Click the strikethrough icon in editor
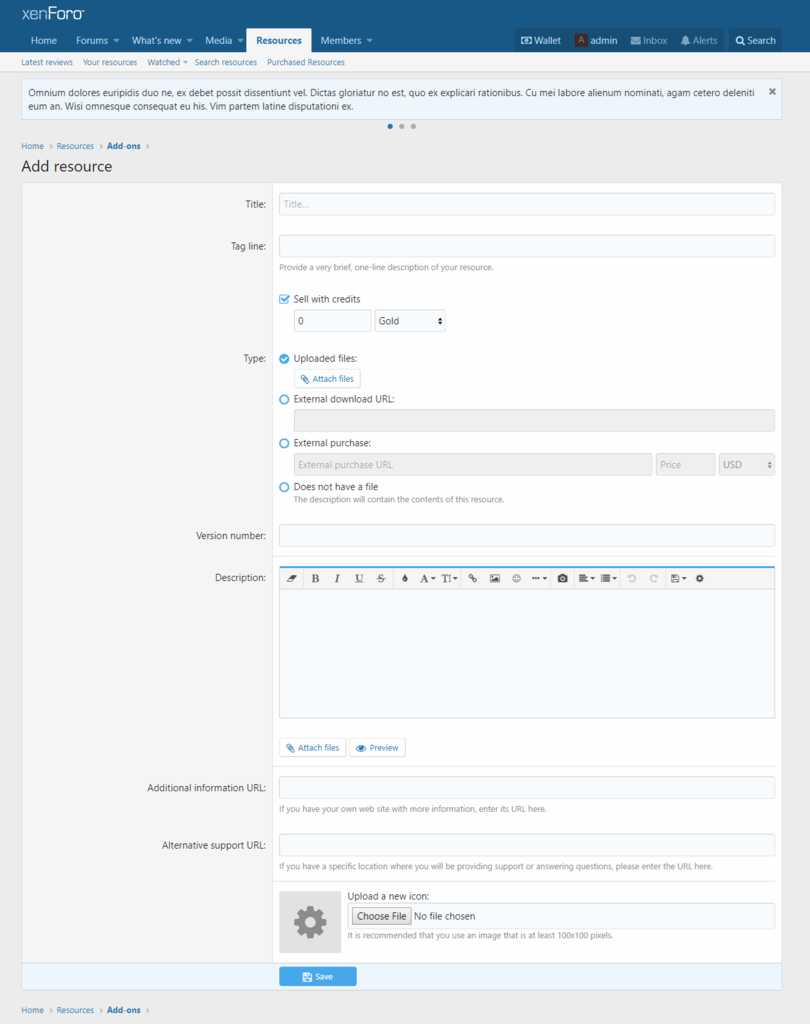 pyautogui.click(x=381, y=578)
